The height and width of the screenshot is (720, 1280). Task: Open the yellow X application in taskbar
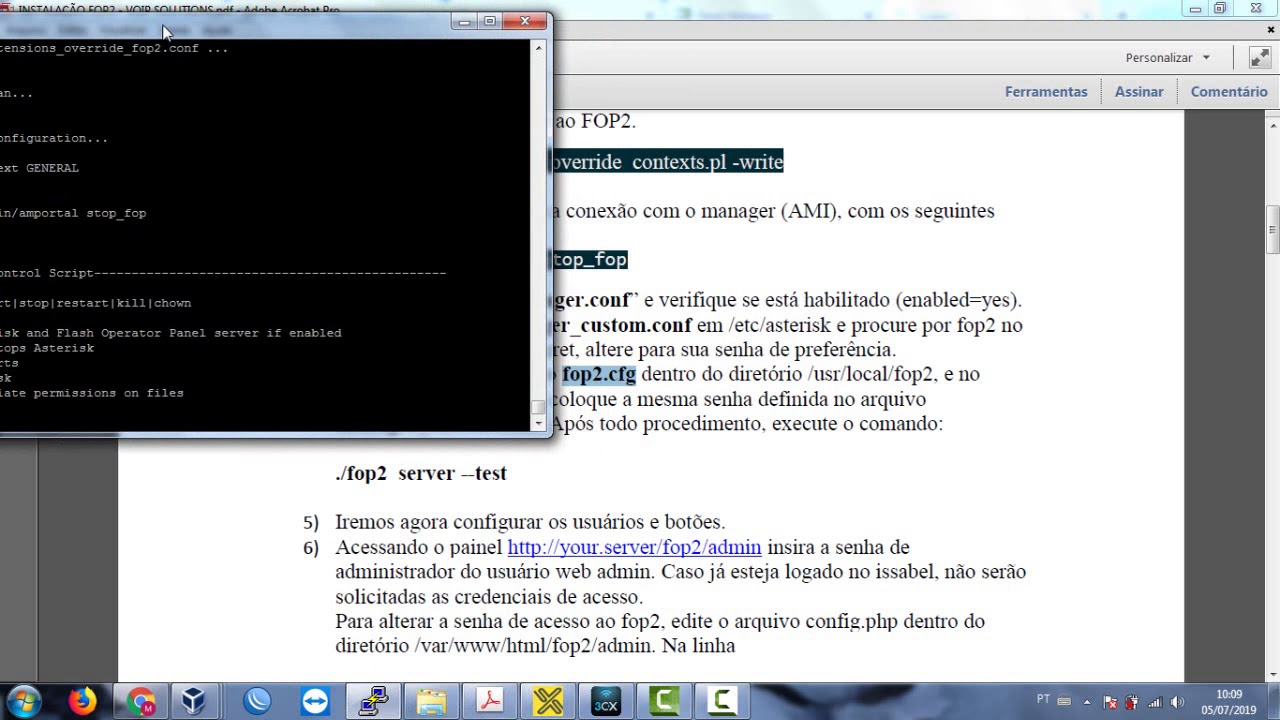548,701
